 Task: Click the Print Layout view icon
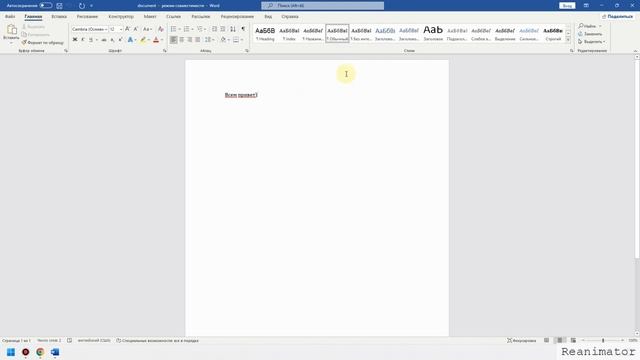click(560, 340)
